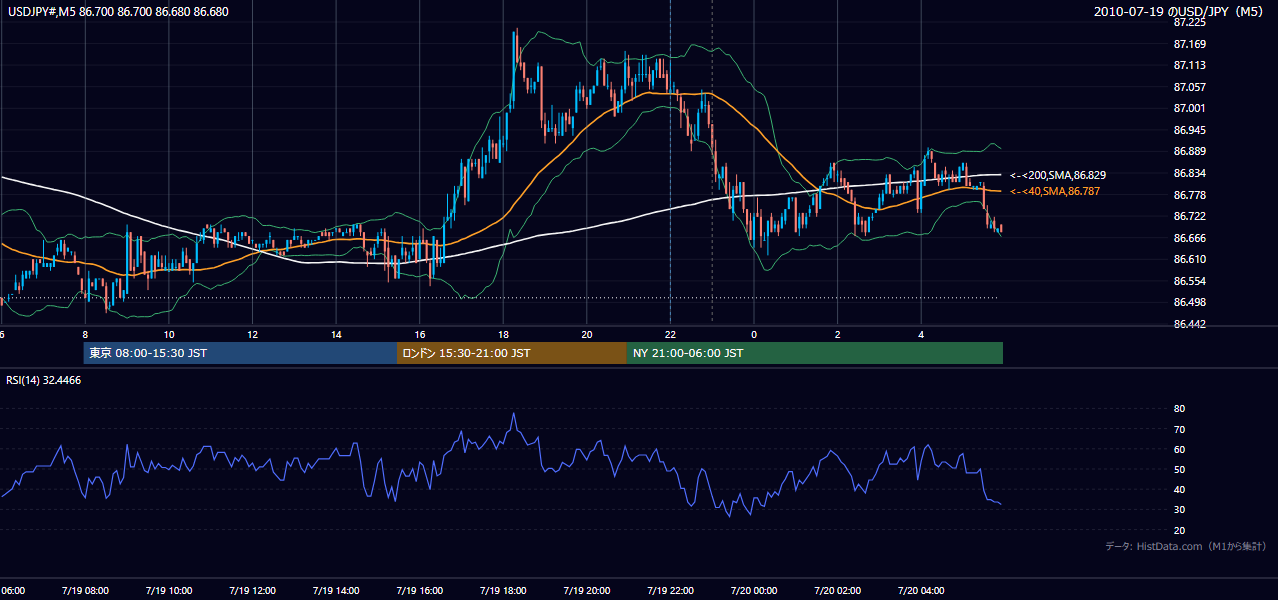Select the Tokyo session bar 東京 08:00-15:30 JST

[x=240, y=353]
